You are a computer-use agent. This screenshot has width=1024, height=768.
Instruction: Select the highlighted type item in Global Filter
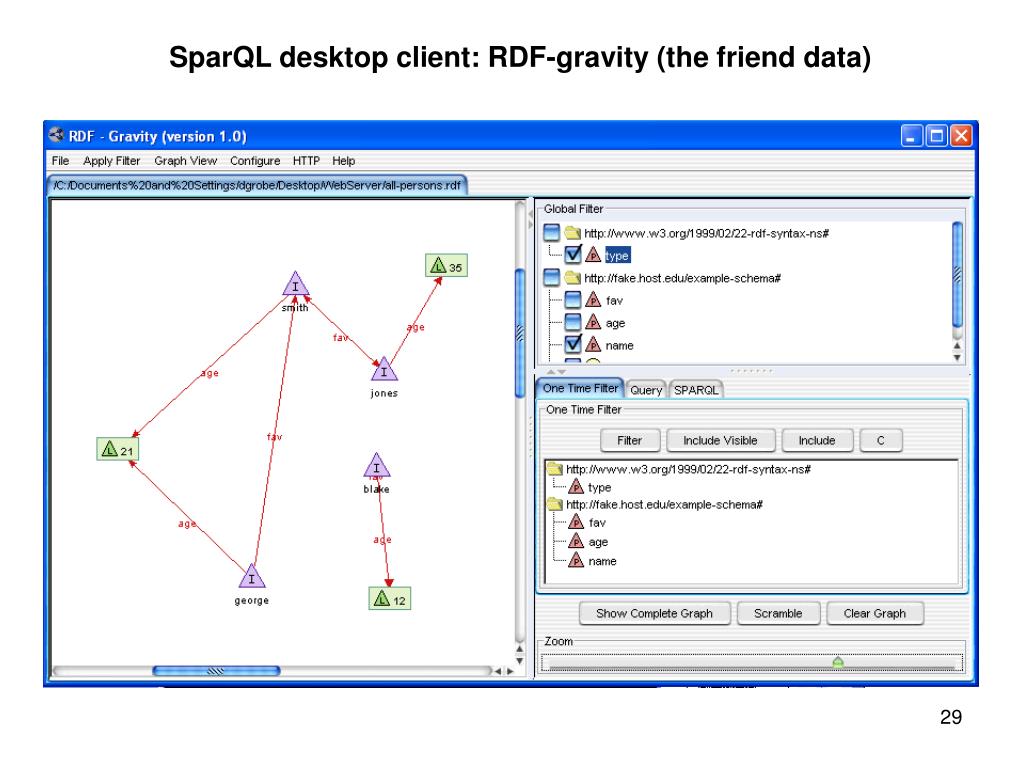[617, 255]
